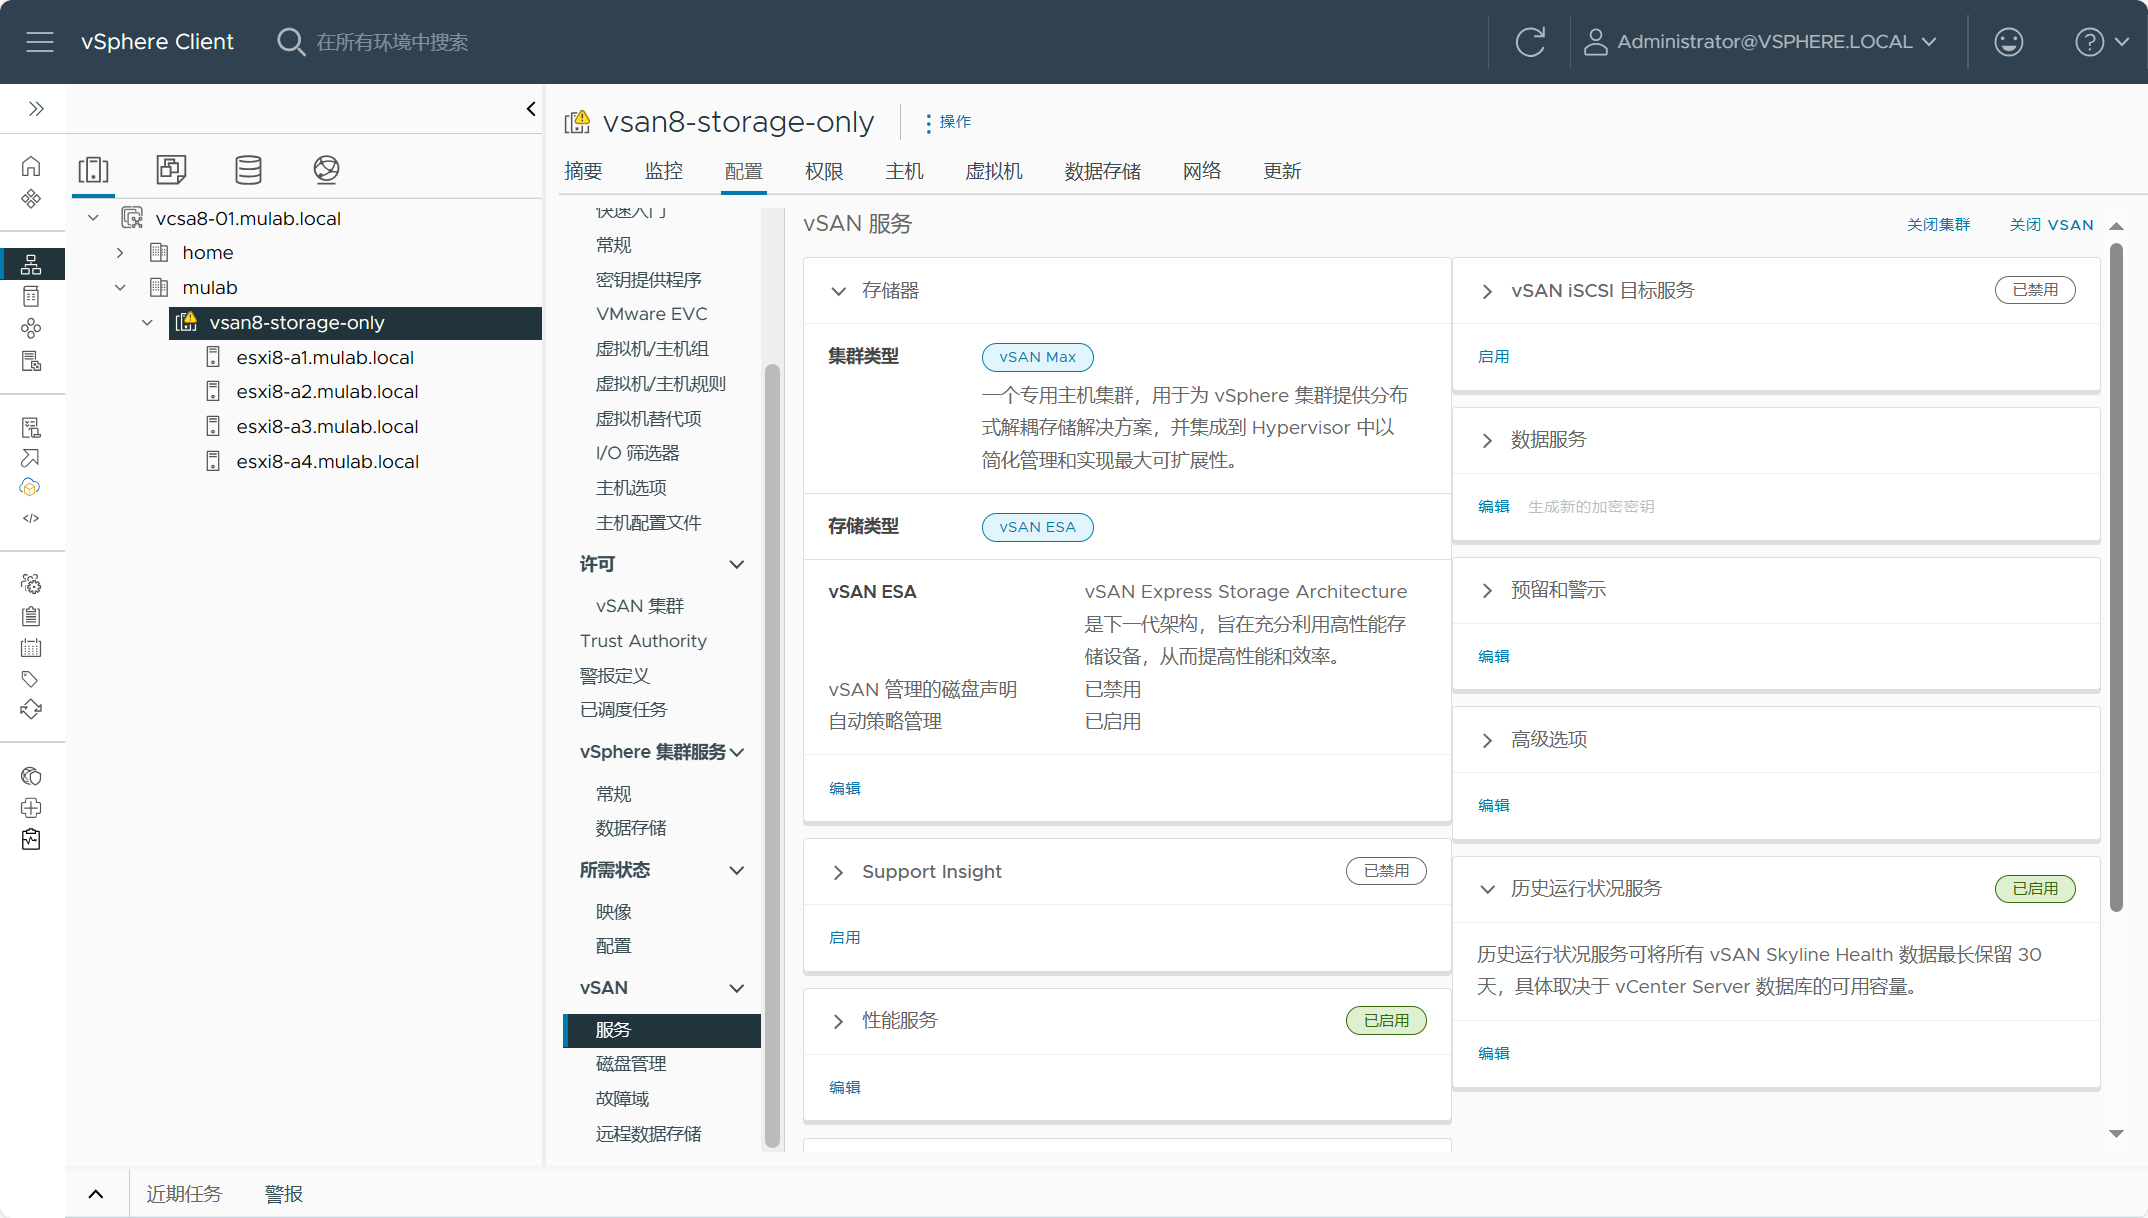This screenshot has height=1218, width=2148.
Task: Switch to the 数据存储 tab
Action: point(1102,171)
